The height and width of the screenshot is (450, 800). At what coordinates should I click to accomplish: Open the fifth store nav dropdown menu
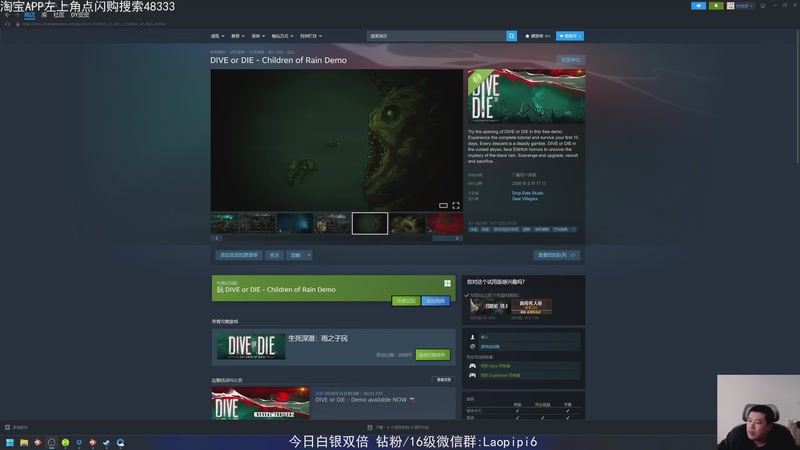311,36
